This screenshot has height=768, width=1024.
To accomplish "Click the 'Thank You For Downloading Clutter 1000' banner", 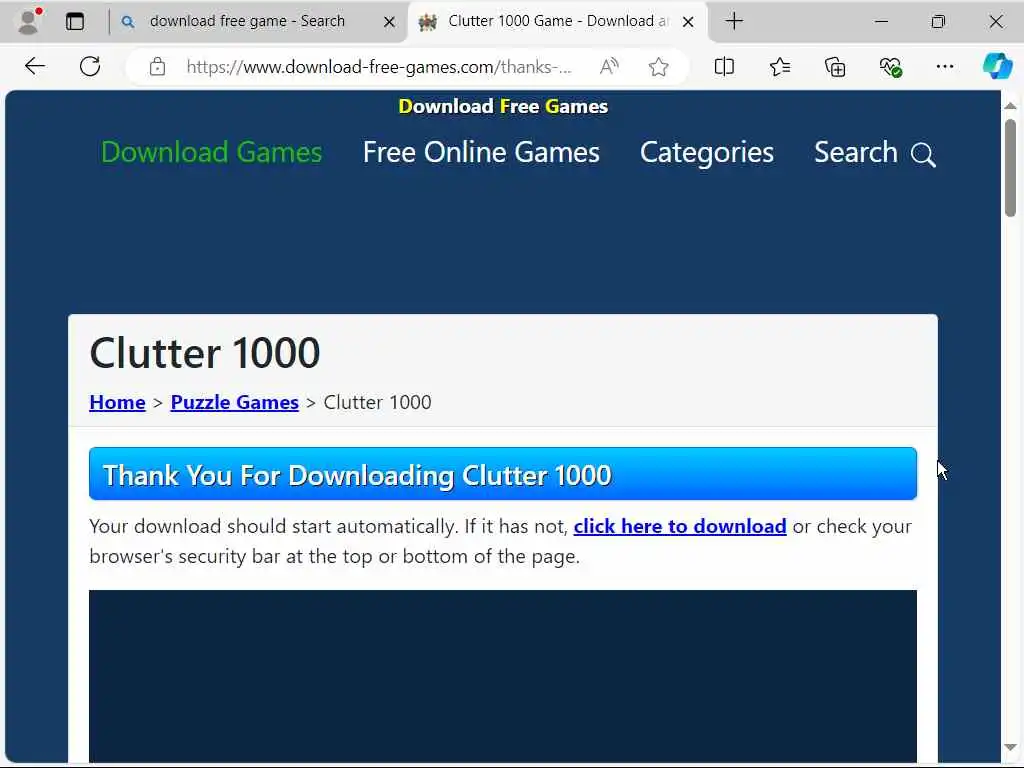I will tap(503, 474).
